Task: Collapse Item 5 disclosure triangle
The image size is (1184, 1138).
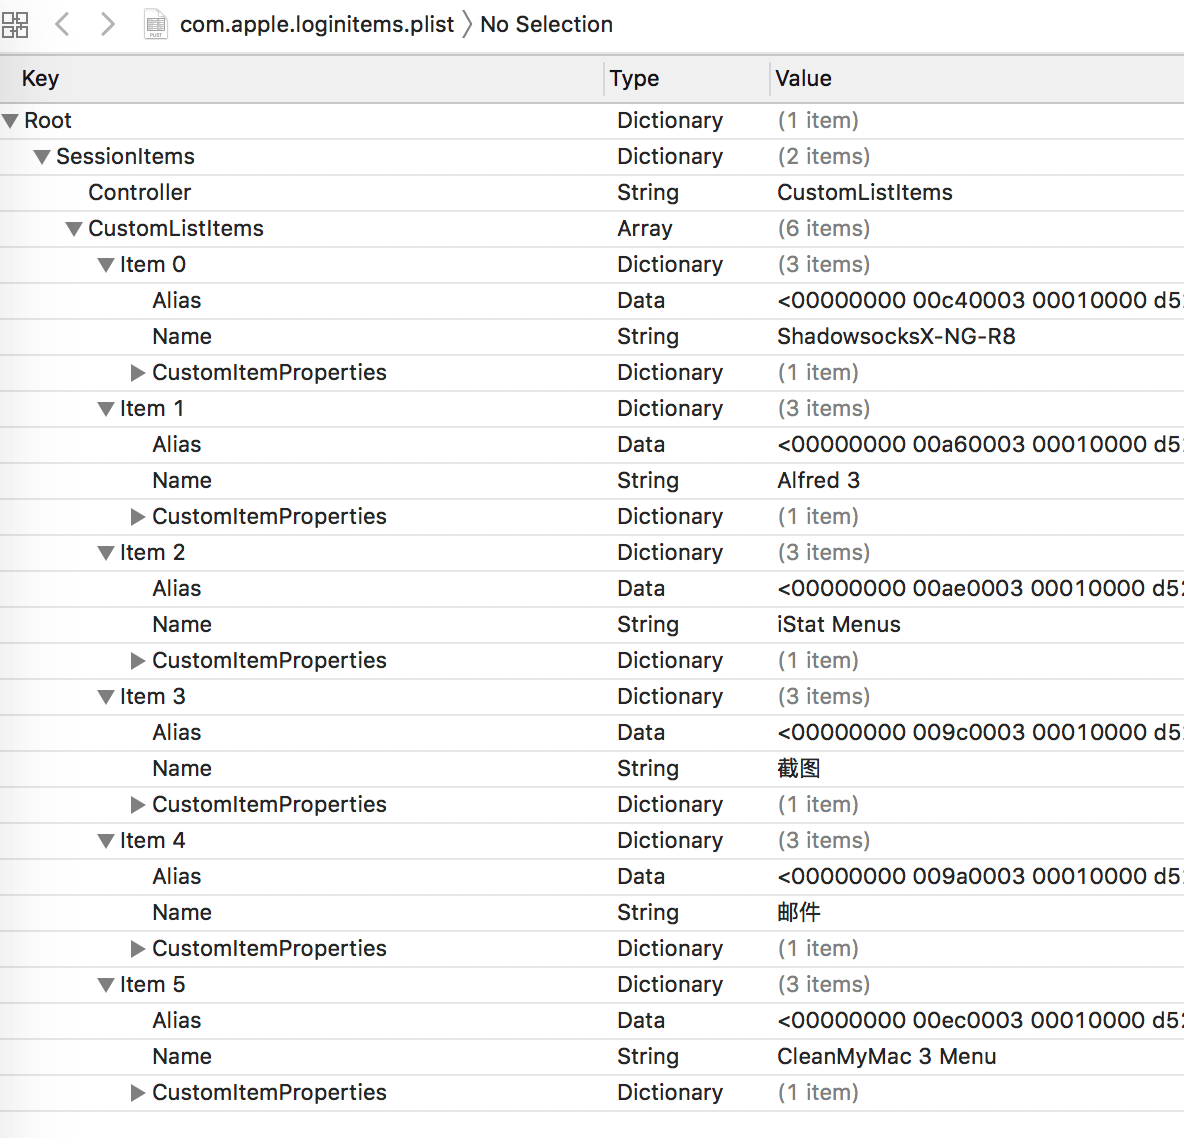Action: (x=106, y=985)
